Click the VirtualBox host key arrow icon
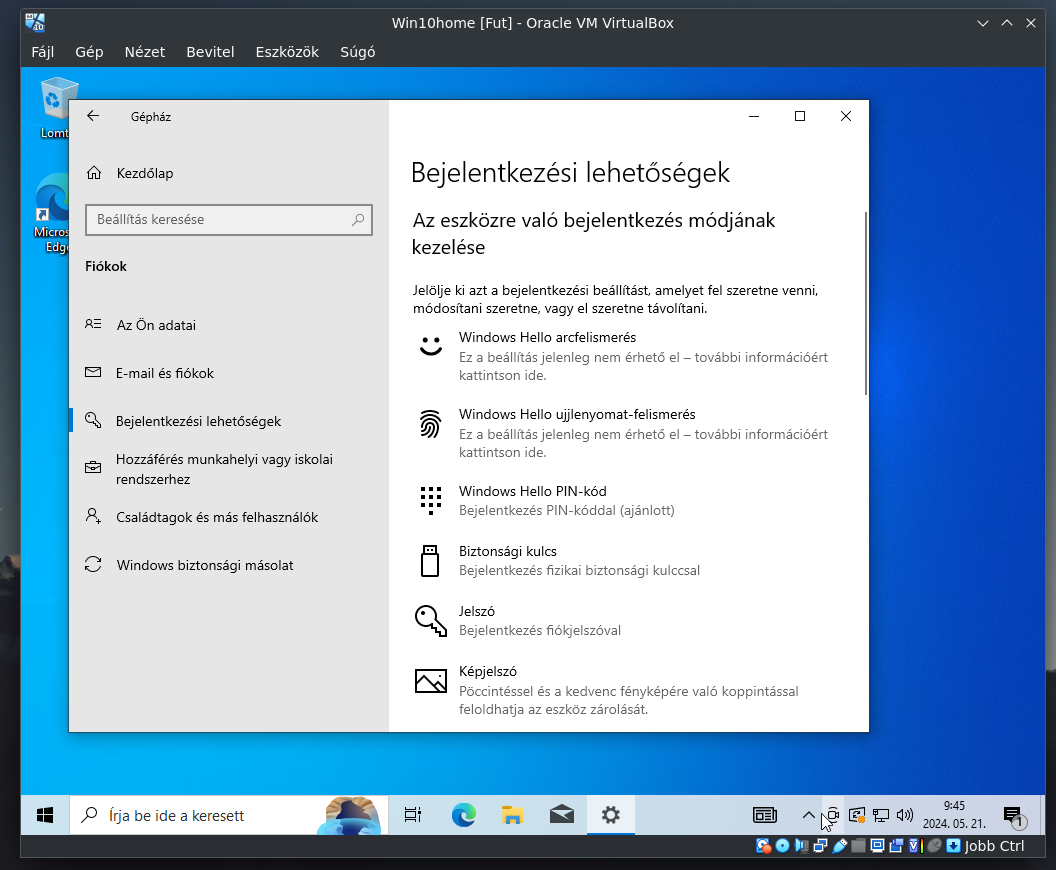1056x870 pixels. tap(954, 846)
